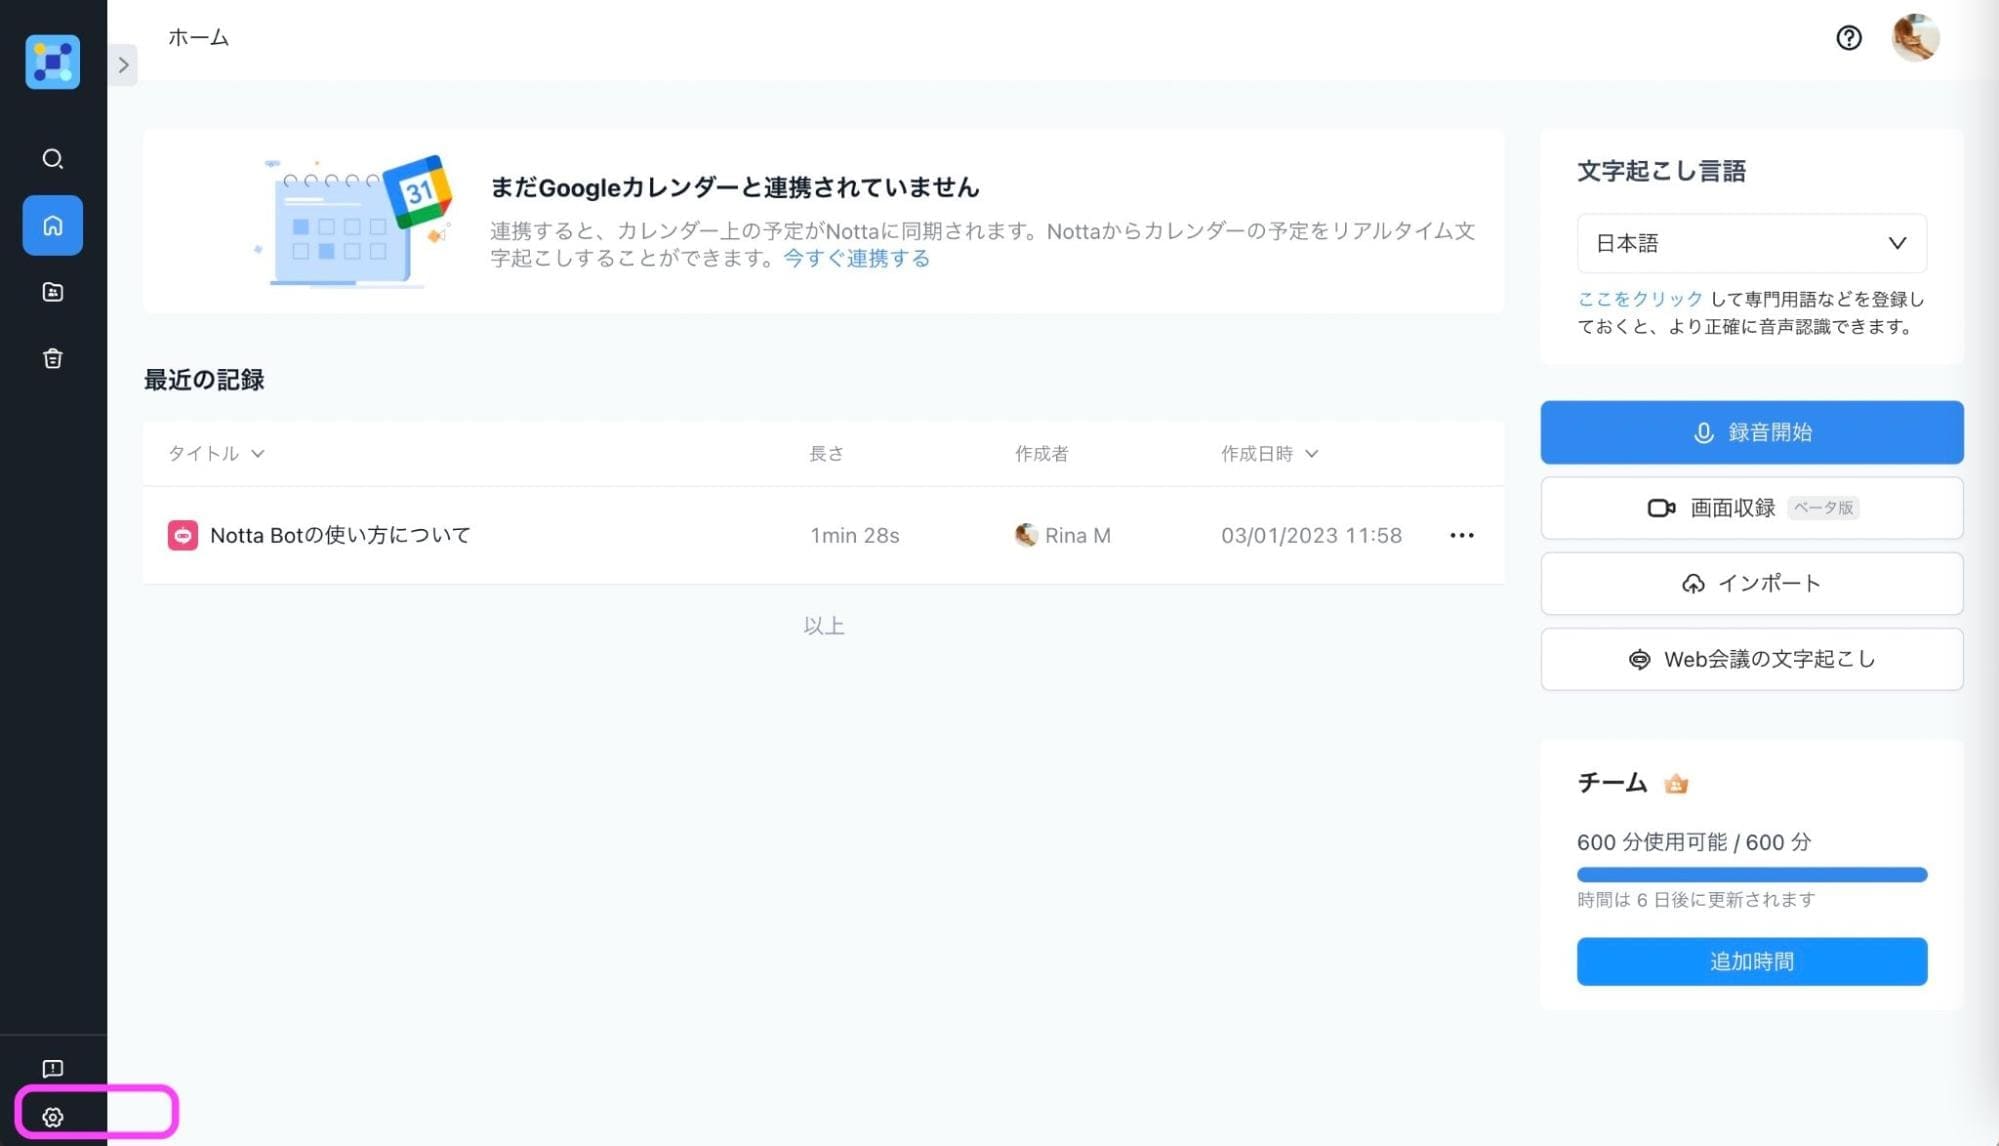Image resolution: width=1999 pixels, height=1146 pixels.
Task: Click the Web会議の文字起こし button
Action: (1751, 659)
